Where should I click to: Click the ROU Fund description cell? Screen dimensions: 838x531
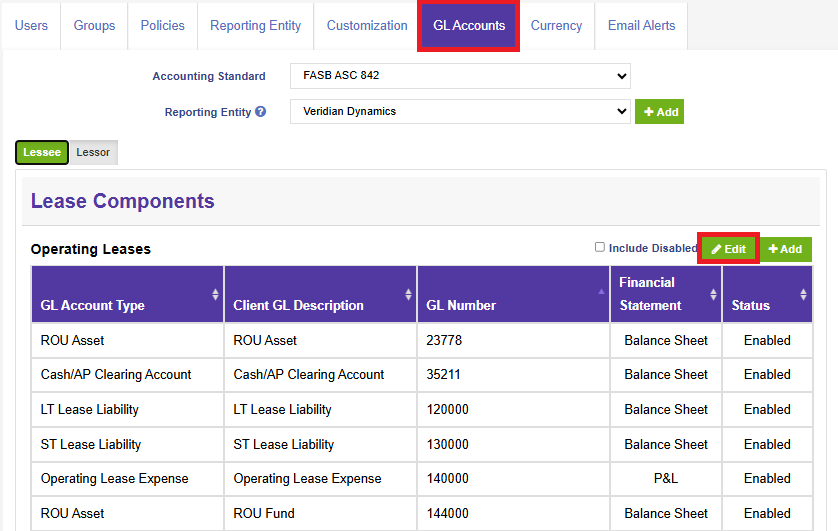point(320,513)
